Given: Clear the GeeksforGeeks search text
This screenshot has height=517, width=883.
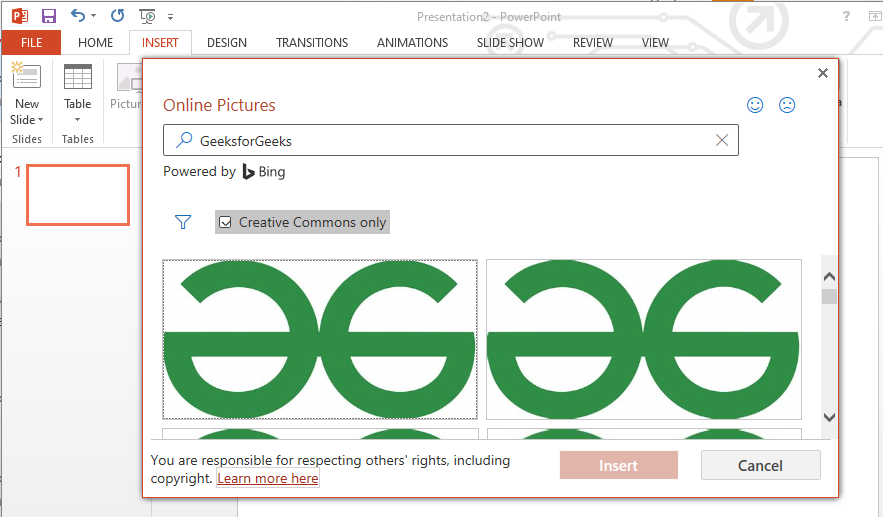Looking at the screenshot, I should point(722,141).
